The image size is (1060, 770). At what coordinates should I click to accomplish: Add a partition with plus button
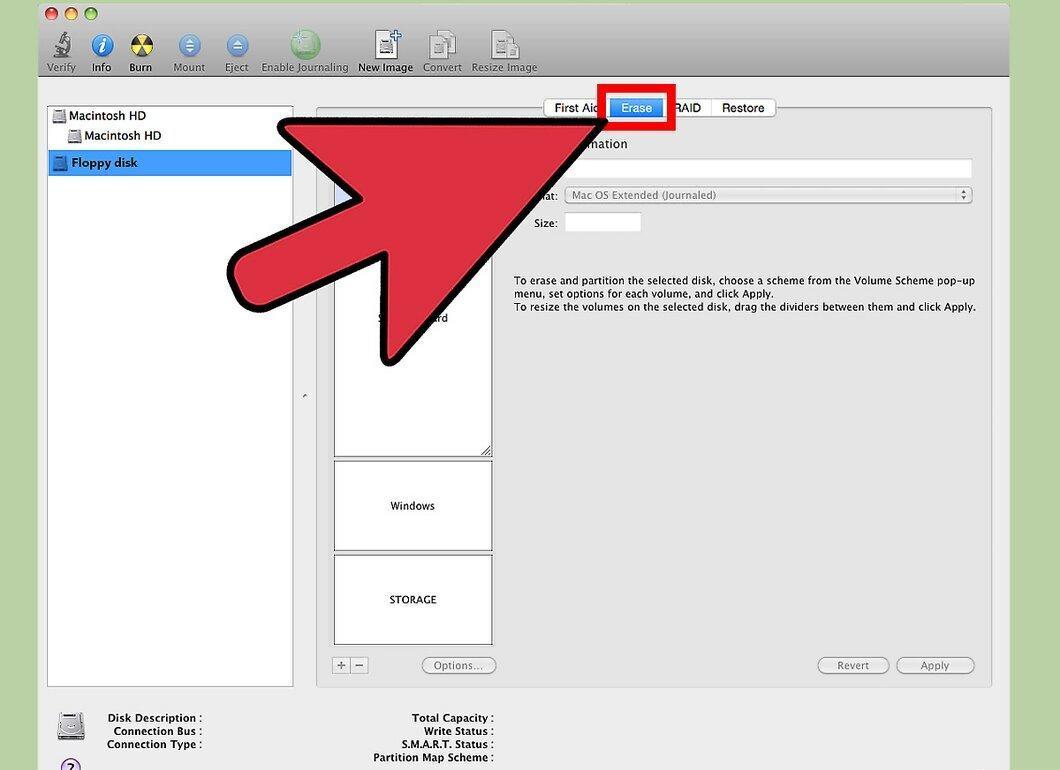(341, 665)
